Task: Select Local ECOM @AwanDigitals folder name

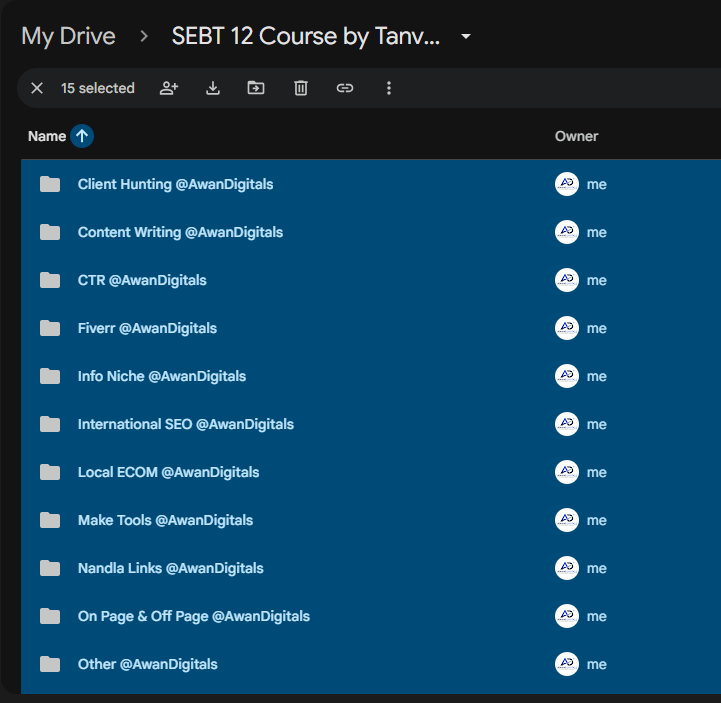Action: pyautogui.click(x=168, y=472)
